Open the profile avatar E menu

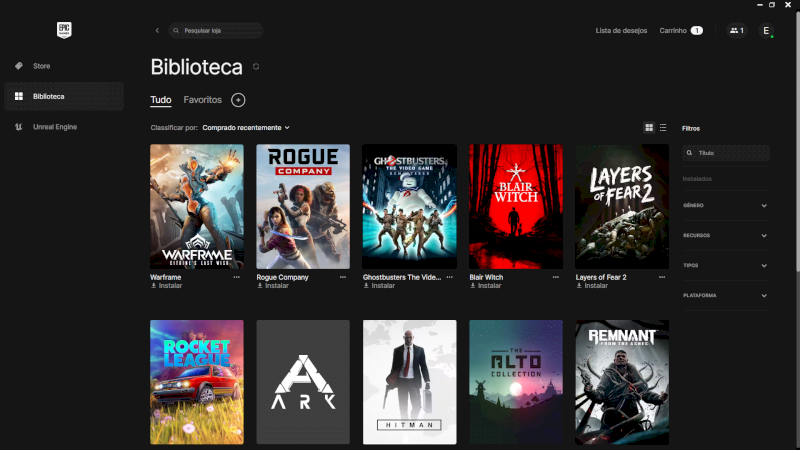pos(766,31)
